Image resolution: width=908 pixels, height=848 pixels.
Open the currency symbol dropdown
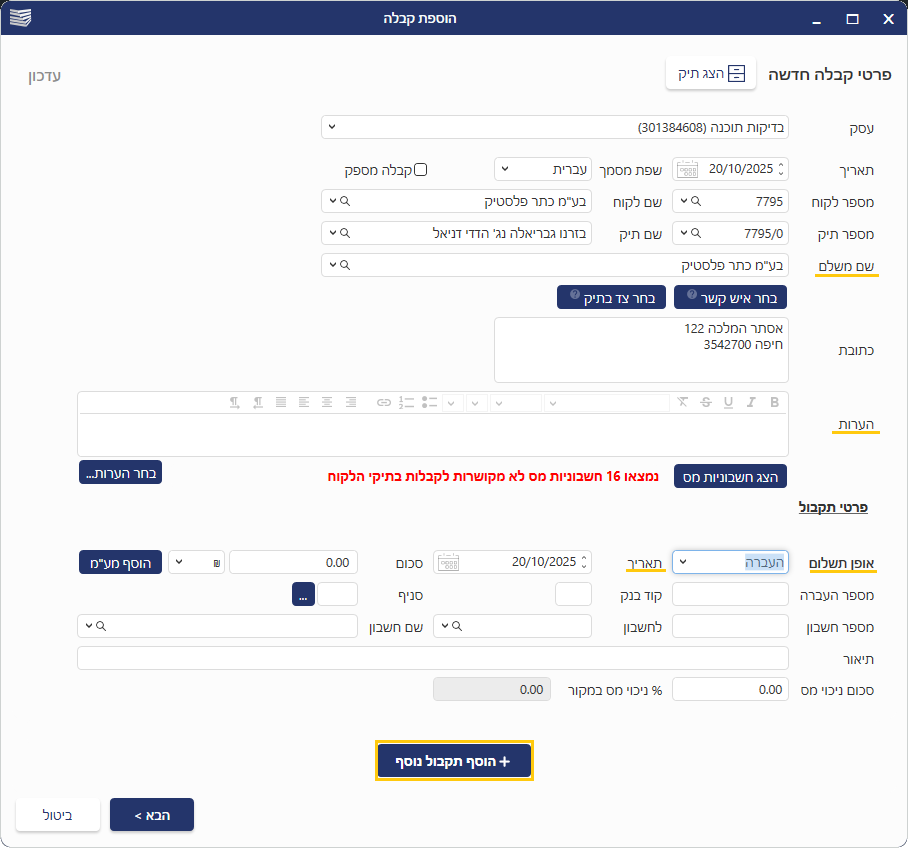click(x=180, y=562)
